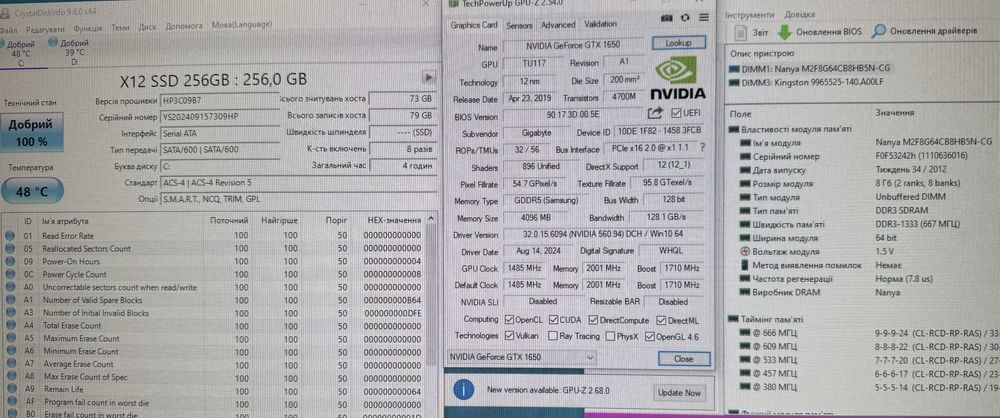Click the driver update magnifier icon
1000x418 pixels.
[x=879, y=31]
